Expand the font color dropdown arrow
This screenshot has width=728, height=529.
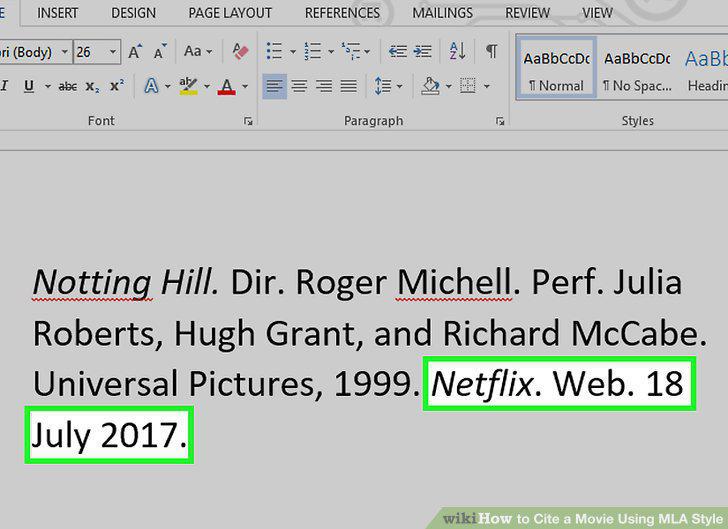[245, 86]
